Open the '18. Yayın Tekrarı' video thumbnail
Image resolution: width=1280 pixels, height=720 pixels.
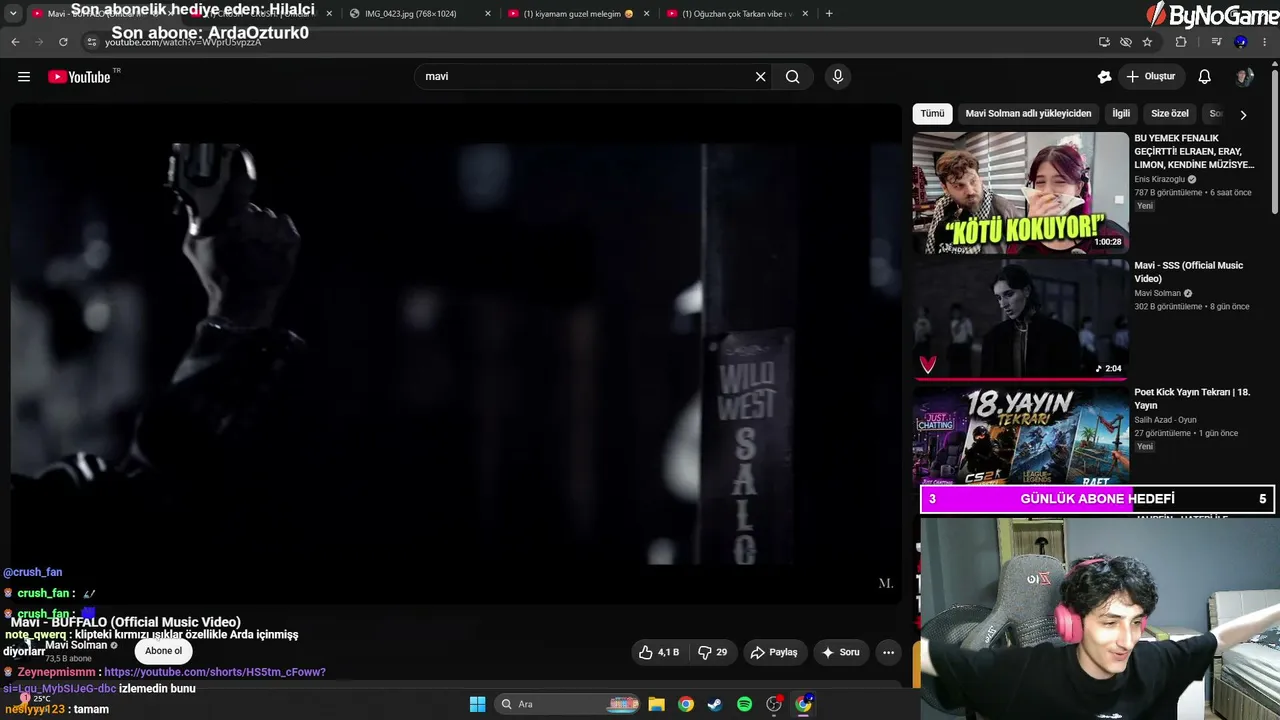click(x=1020, y=435)
